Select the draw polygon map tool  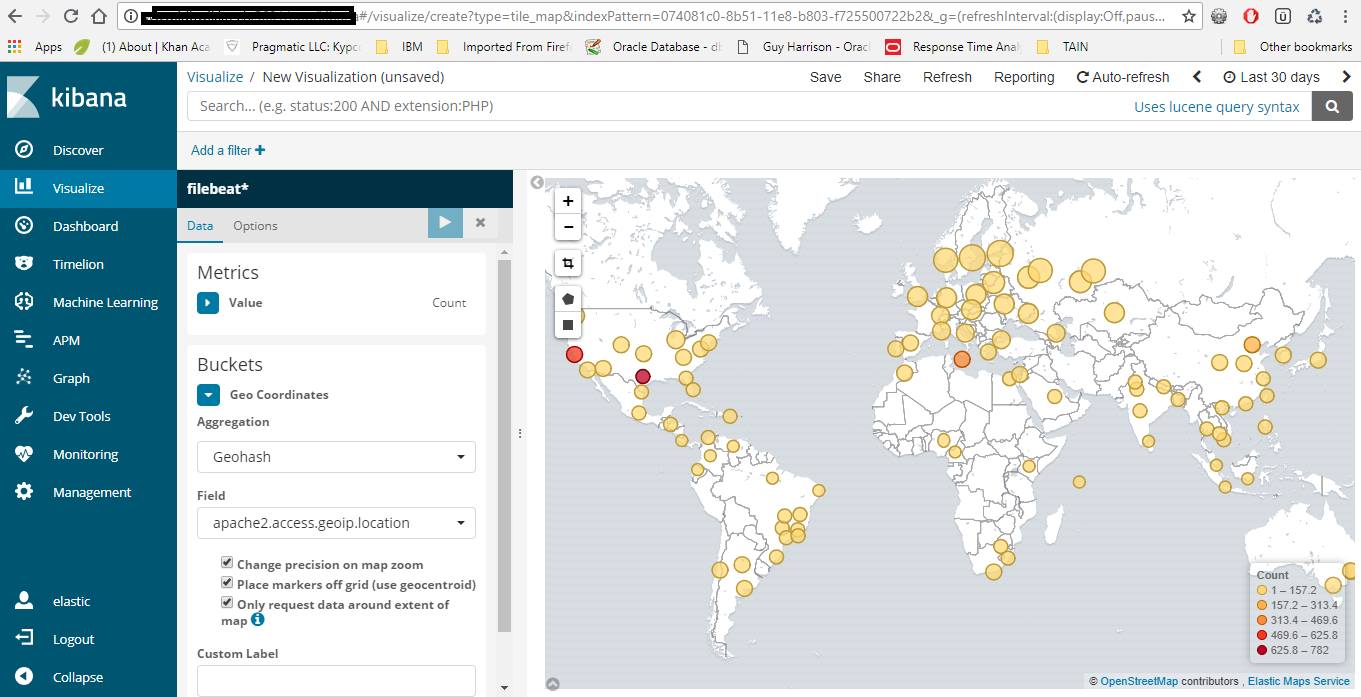568,299
